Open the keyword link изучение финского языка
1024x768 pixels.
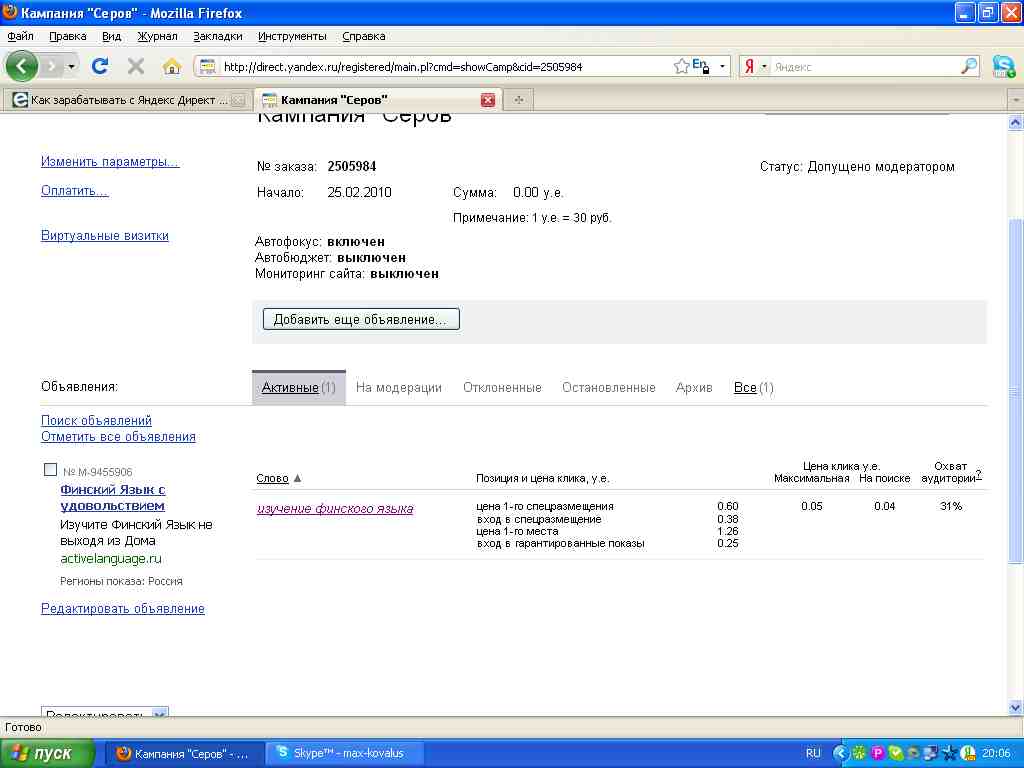[335, 509]
